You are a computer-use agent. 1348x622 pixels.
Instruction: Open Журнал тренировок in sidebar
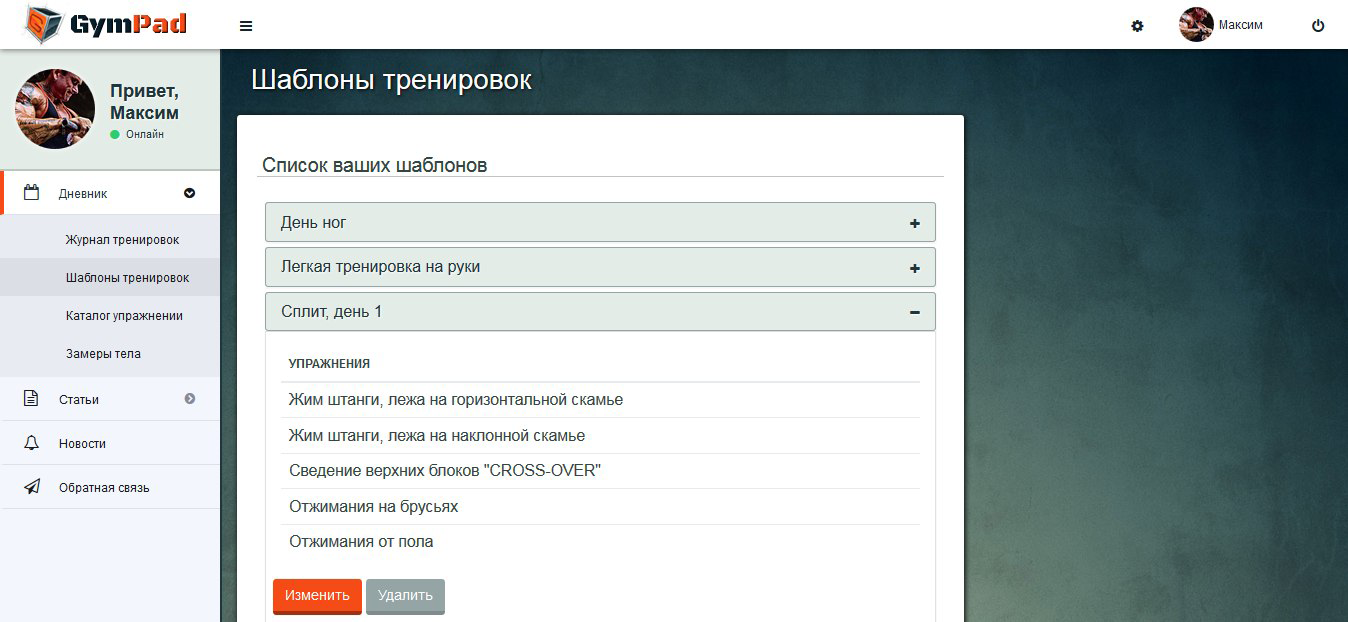[122, 240]
